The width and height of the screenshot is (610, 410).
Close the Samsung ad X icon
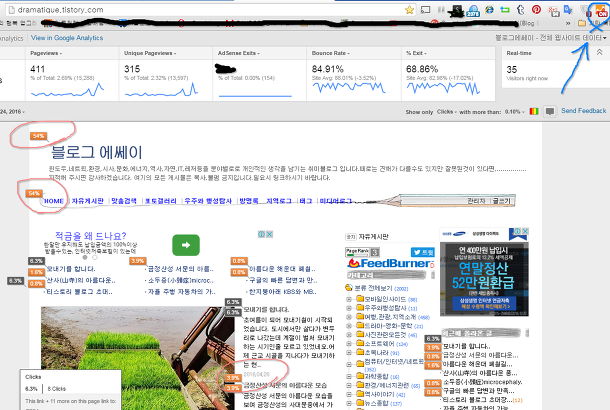(525, 231)
